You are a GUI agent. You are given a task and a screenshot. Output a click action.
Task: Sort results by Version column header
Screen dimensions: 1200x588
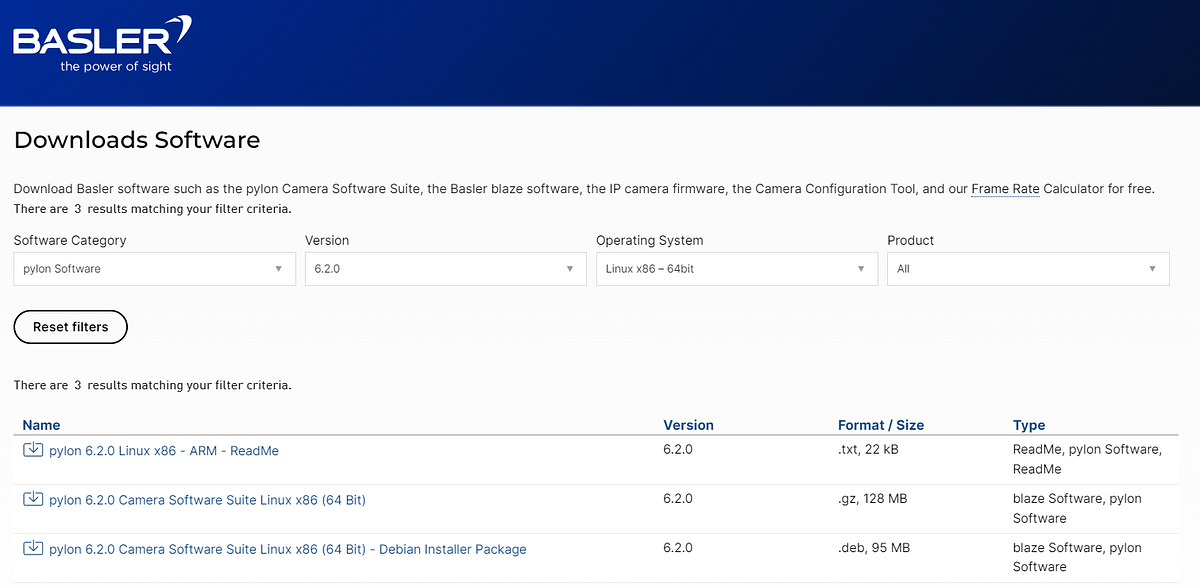click(x=688, y=425)
